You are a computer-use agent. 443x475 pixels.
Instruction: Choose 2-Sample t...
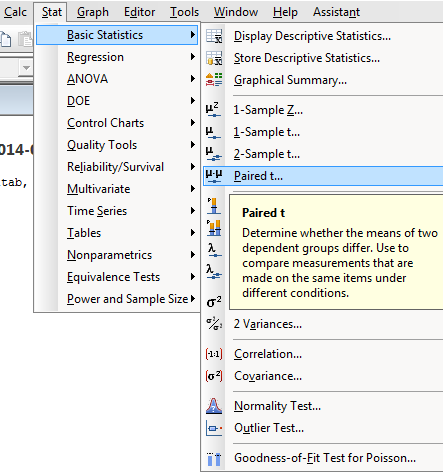pos(323,154)
